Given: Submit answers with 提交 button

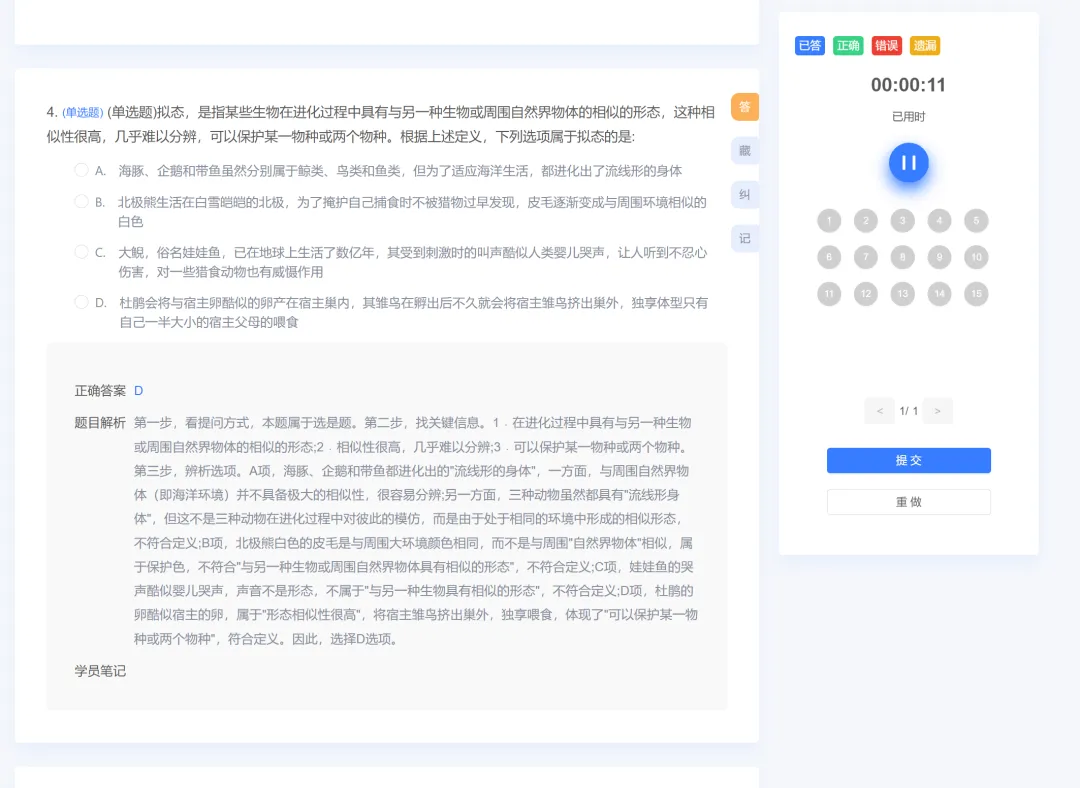Looking at the screenshot, I should (908, 460).
